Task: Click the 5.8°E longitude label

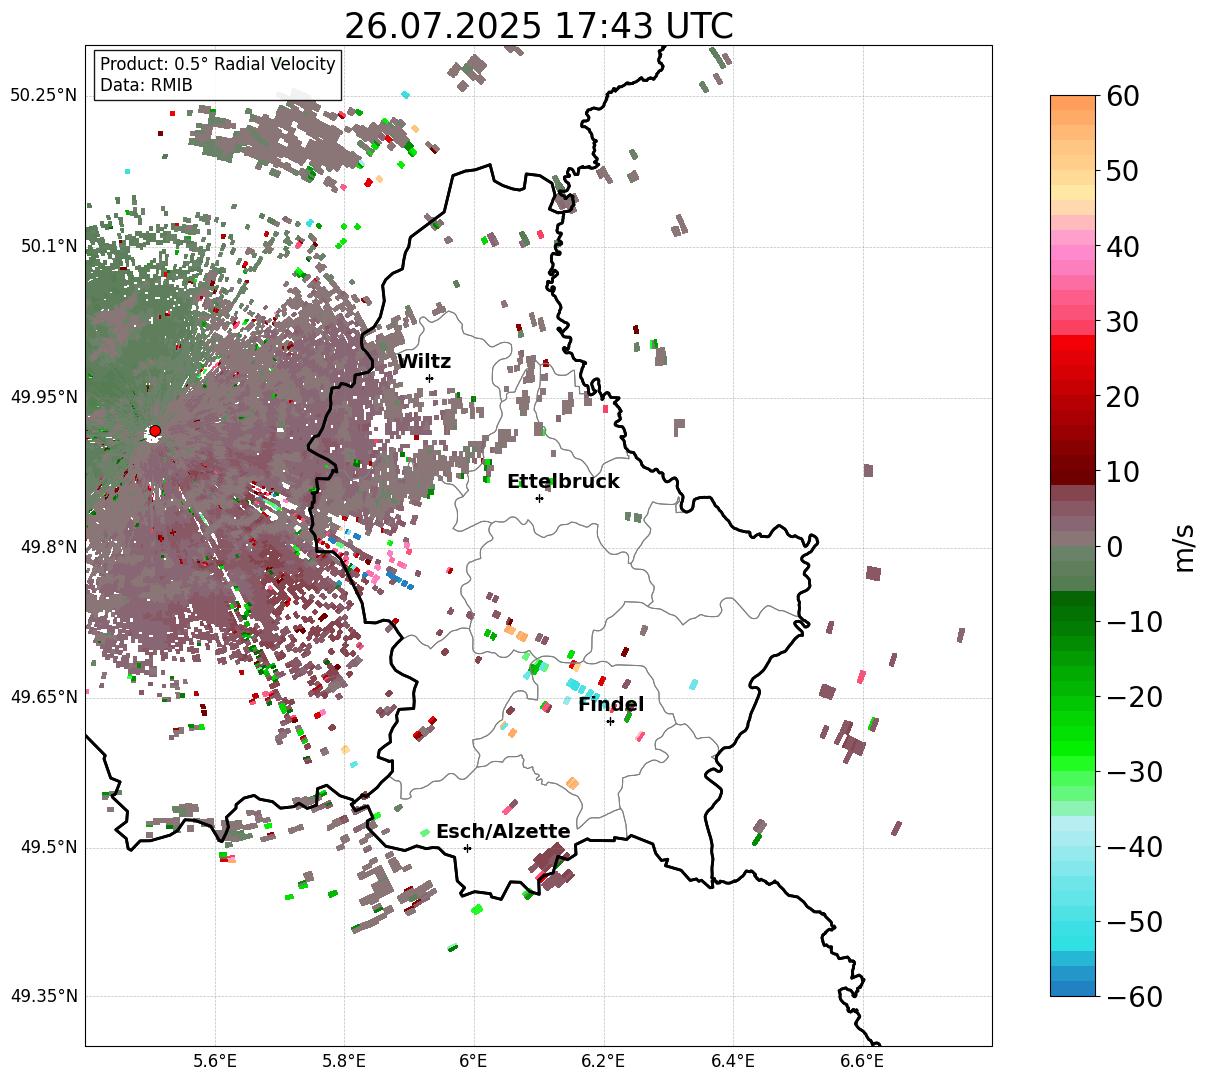Action: [345, 1062]
